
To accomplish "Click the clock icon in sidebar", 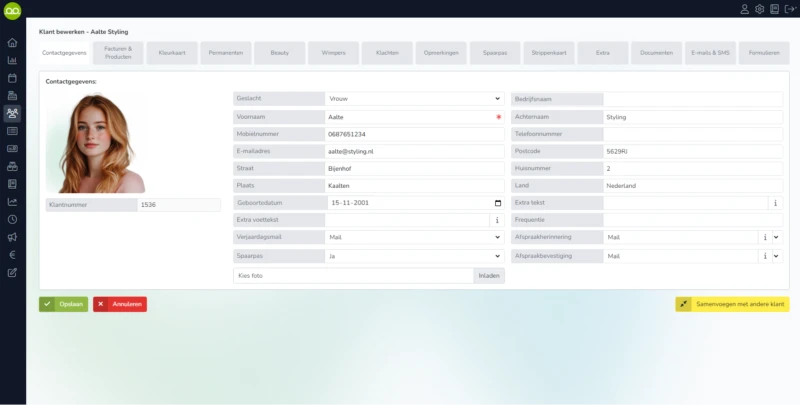I will (12, 219).
